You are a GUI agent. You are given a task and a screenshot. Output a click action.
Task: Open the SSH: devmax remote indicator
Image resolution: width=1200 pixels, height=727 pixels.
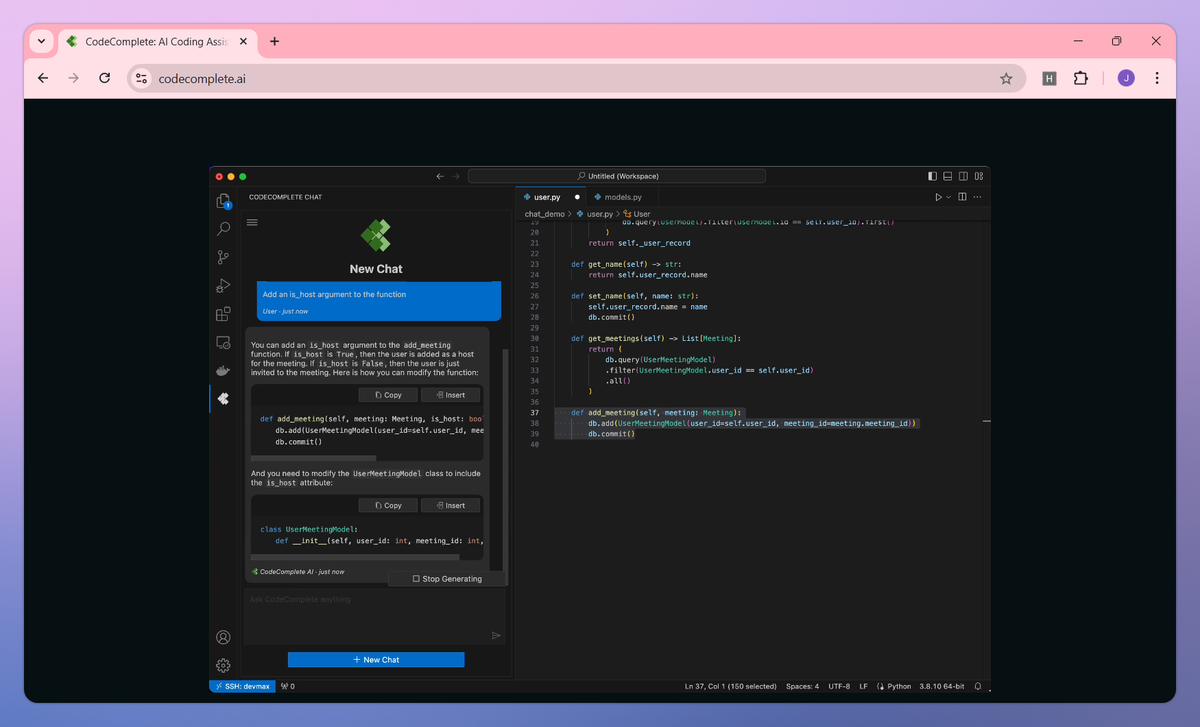(x=241, y=686)
